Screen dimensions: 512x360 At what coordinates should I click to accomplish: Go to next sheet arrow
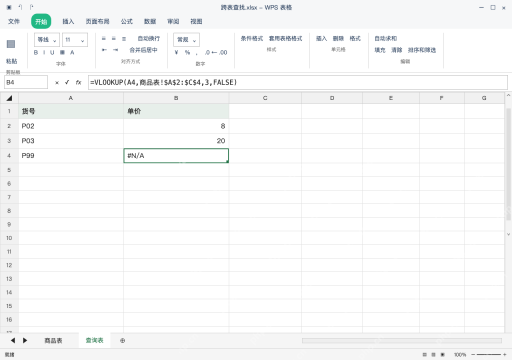pos(25,340)
